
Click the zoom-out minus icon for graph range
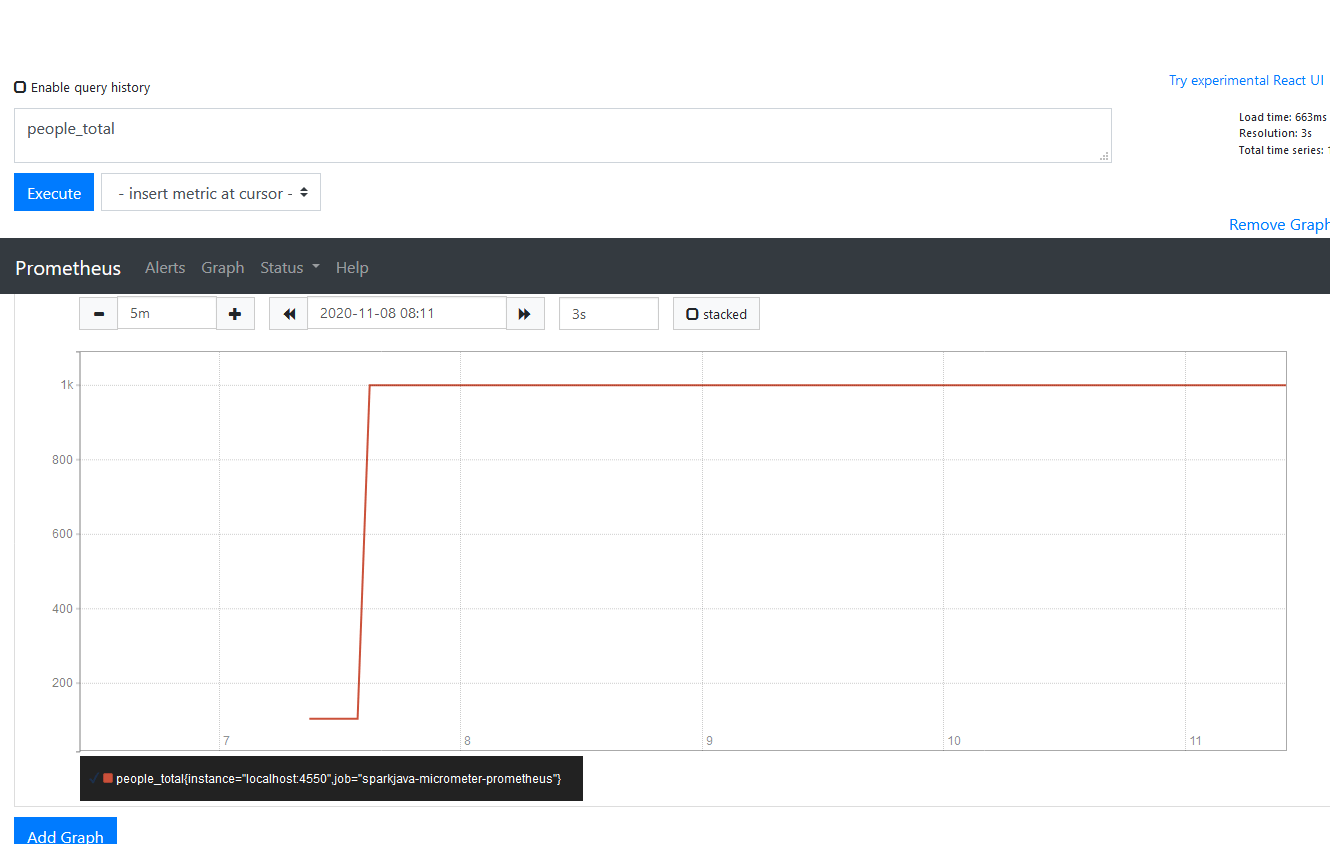(98, 313)
